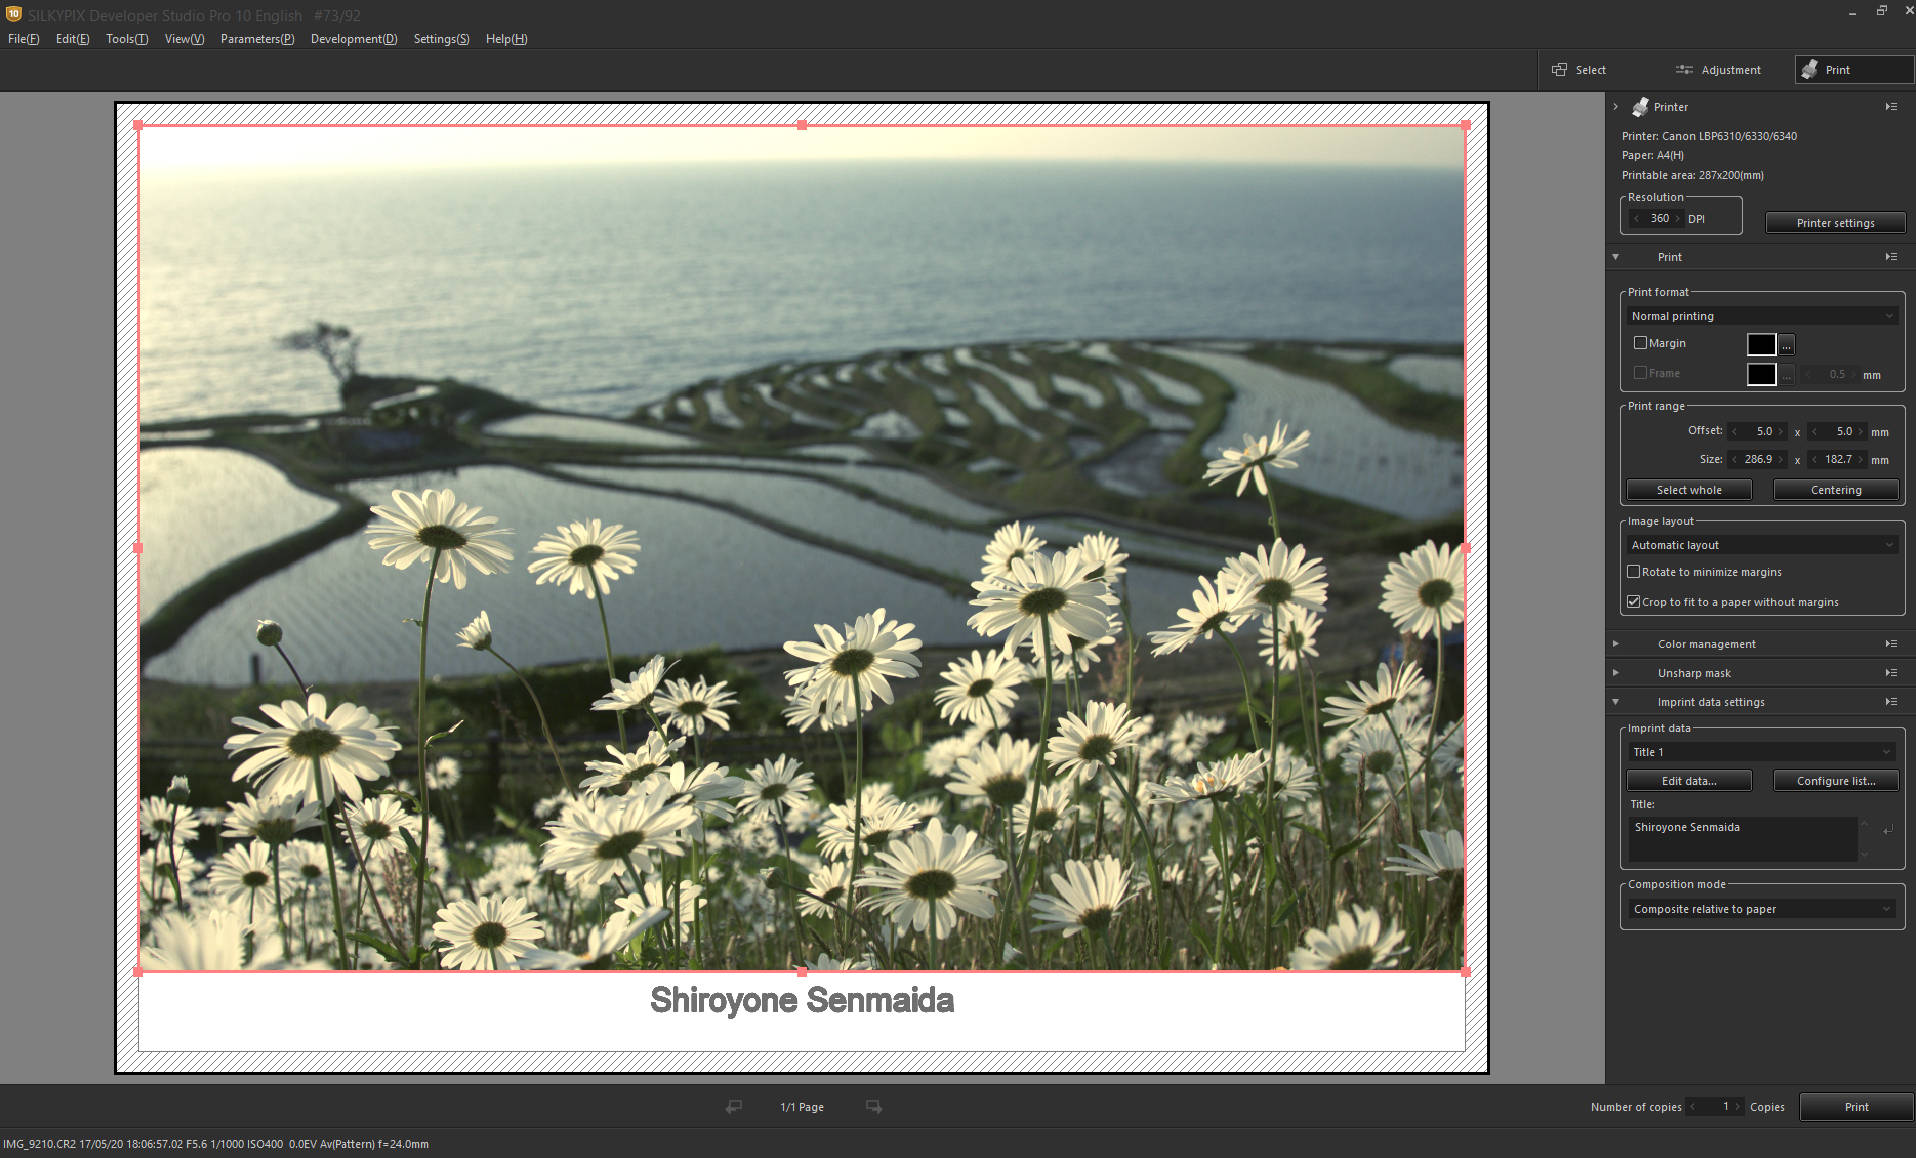Increase vertical offset value
Viewport: 1916px width, 1158px height.
coord(1861,432)
